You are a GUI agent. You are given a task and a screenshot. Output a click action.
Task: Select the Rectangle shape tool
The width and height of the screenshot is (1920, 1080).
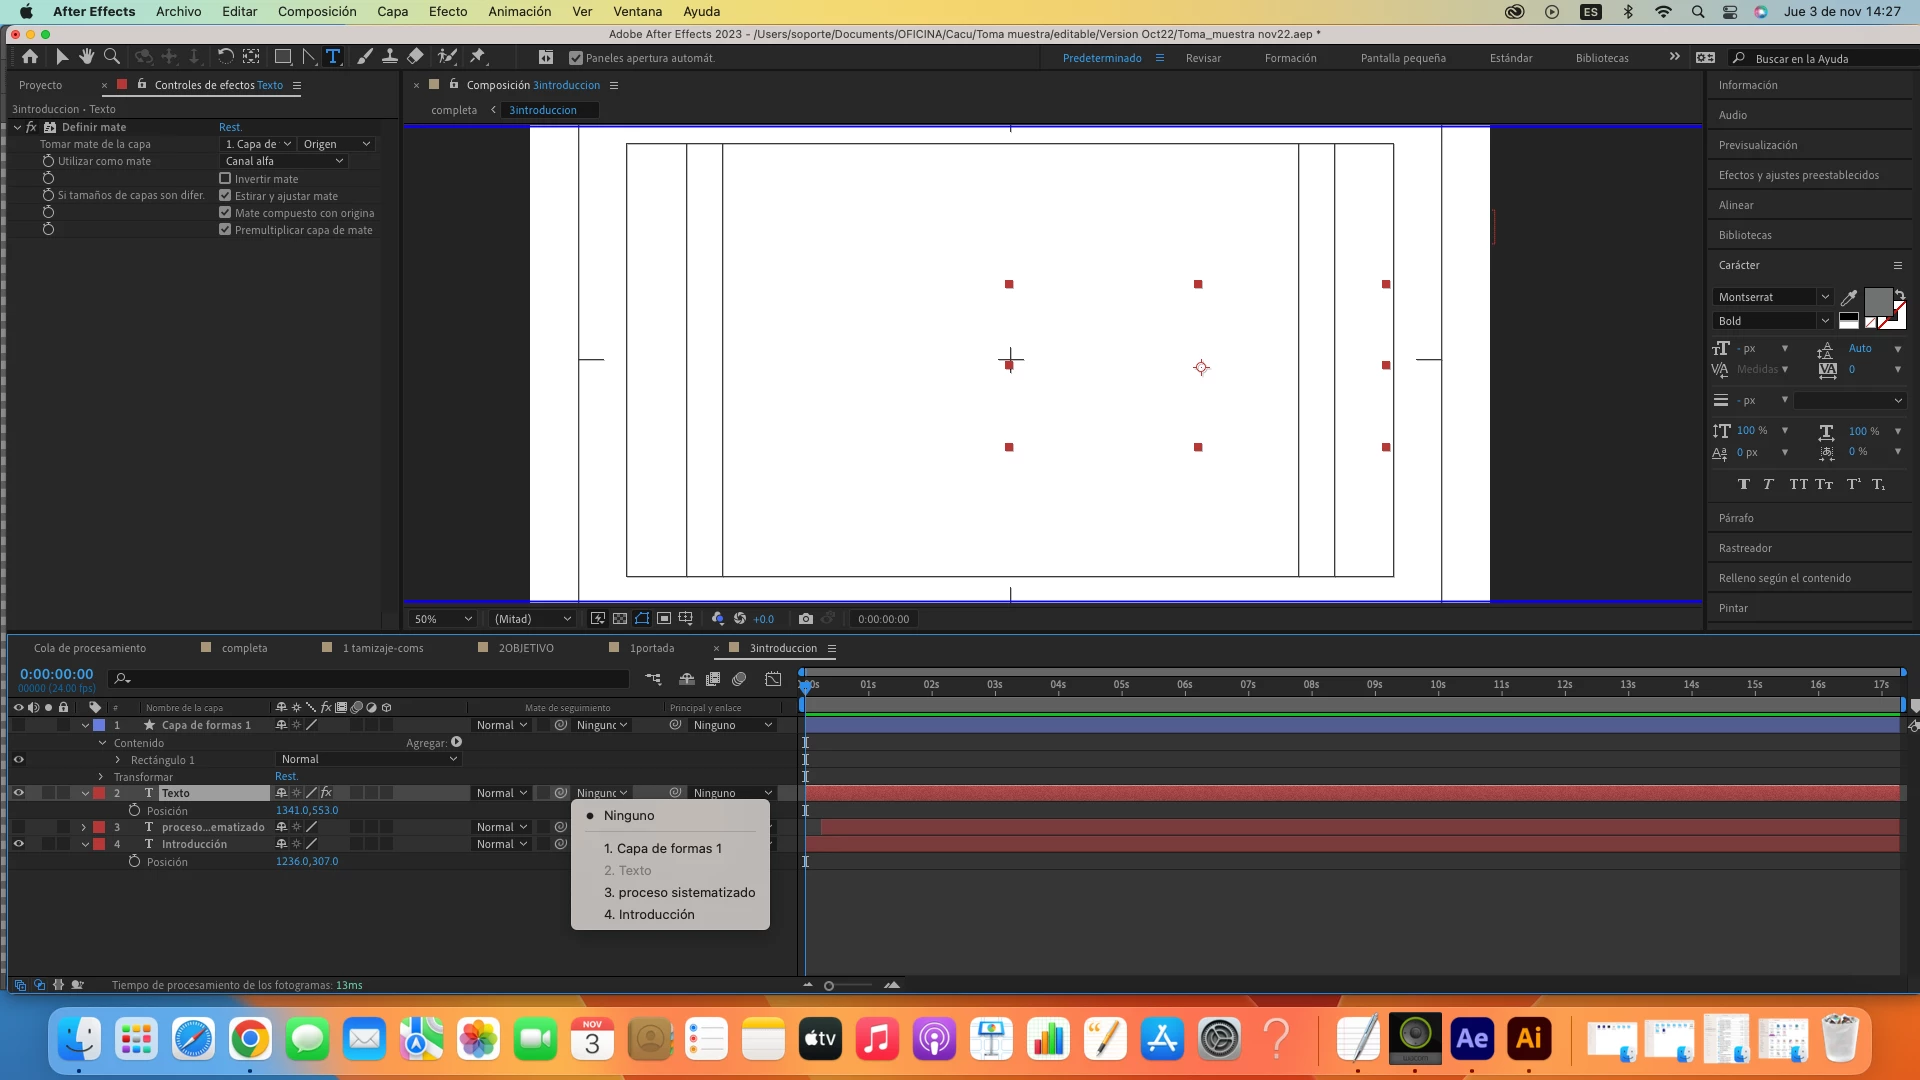283,57
